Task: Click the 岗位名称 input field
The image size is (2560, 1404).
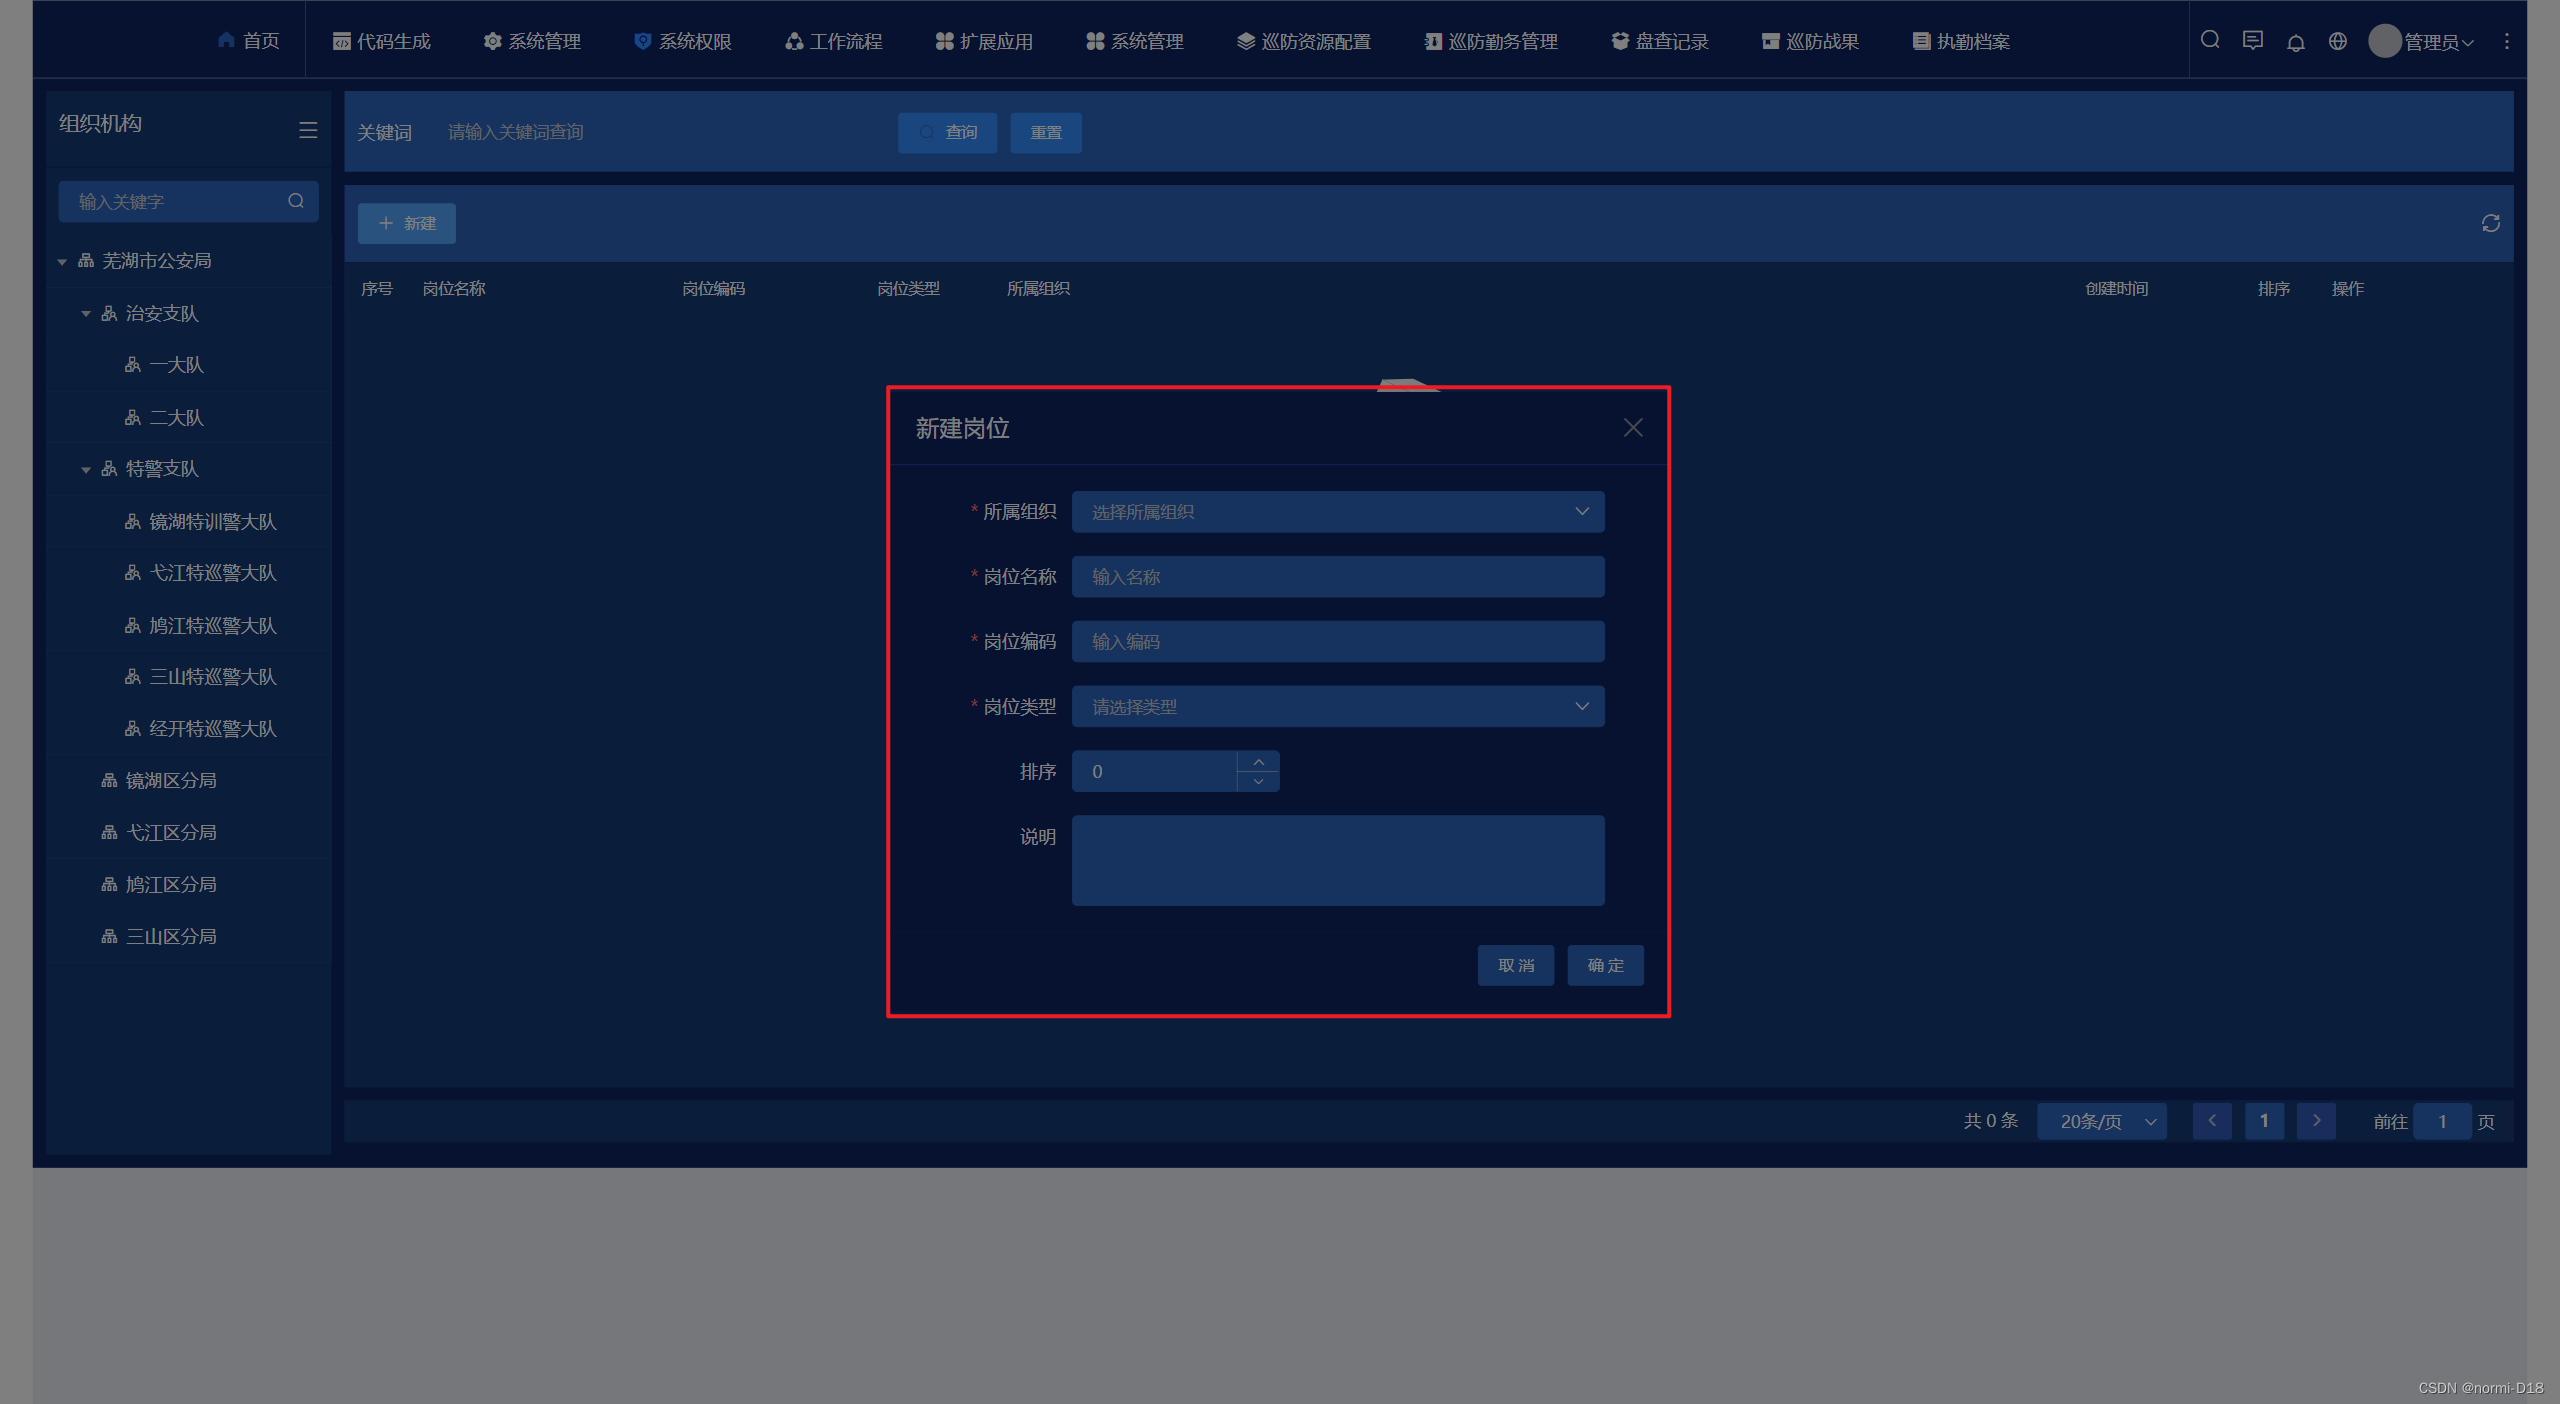Action: pyautogui.click(x=1337, y=577)
